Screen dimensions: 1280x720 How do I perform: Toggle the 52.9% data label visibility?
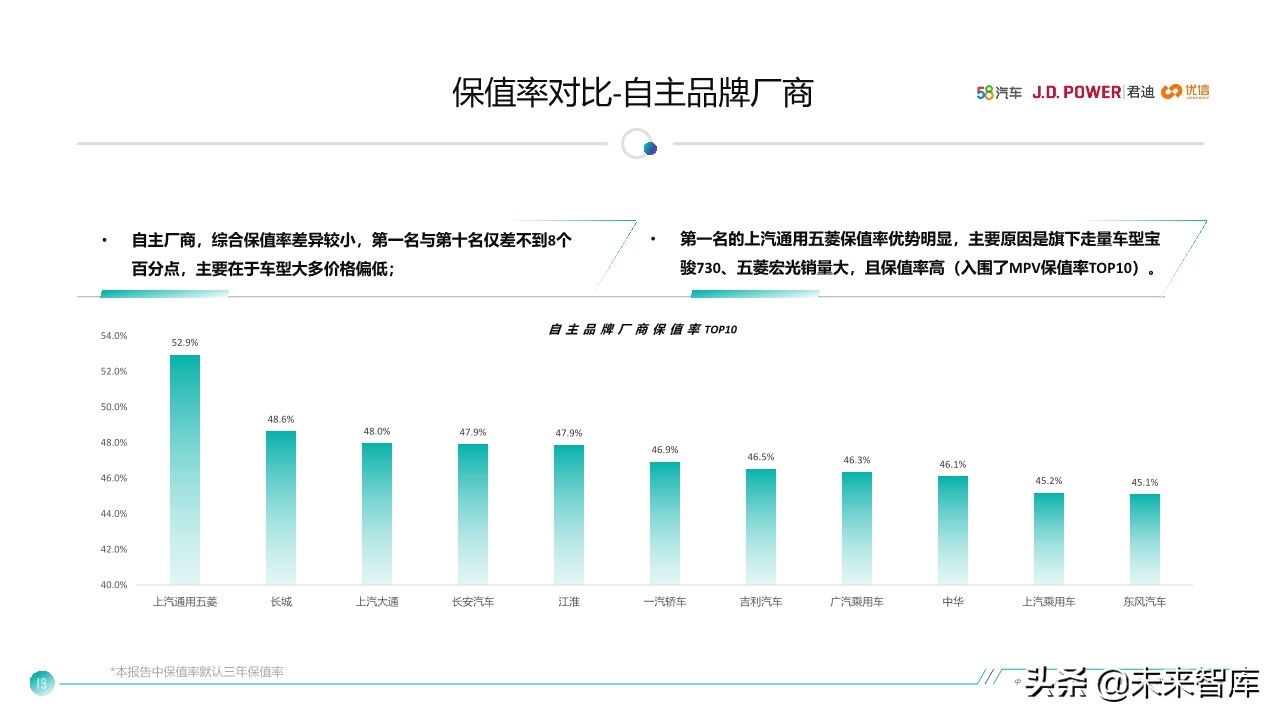click(183, 342)
